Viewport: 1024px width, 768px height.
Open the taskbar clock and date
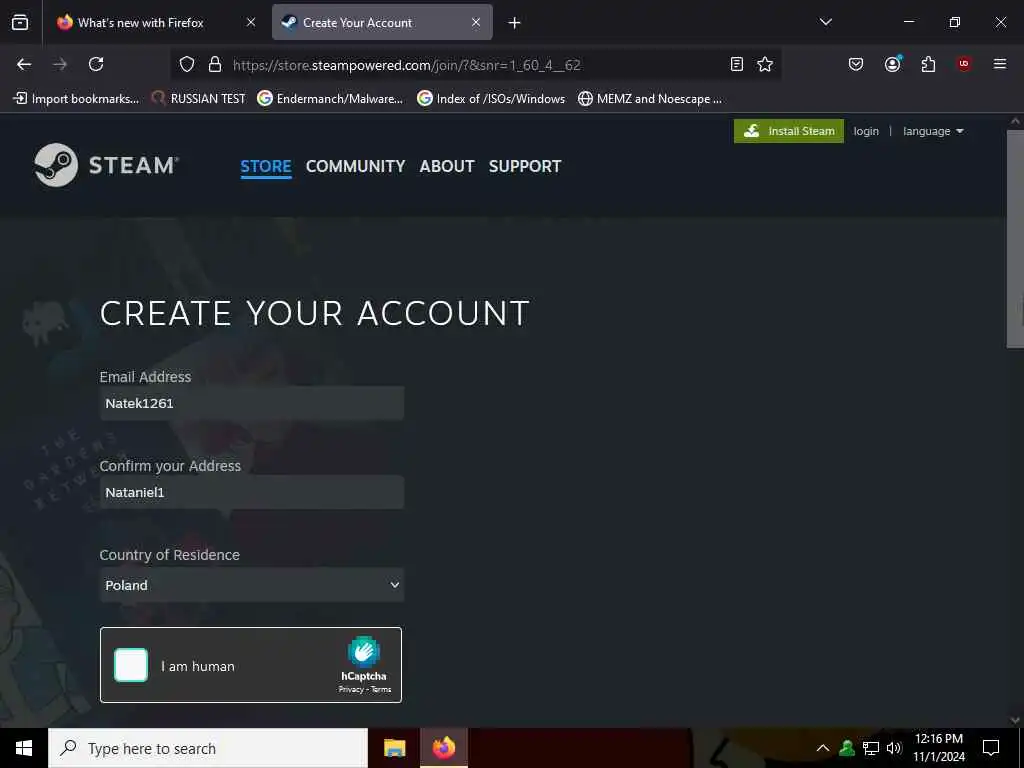pyautogui.click(x=938, y=748)
